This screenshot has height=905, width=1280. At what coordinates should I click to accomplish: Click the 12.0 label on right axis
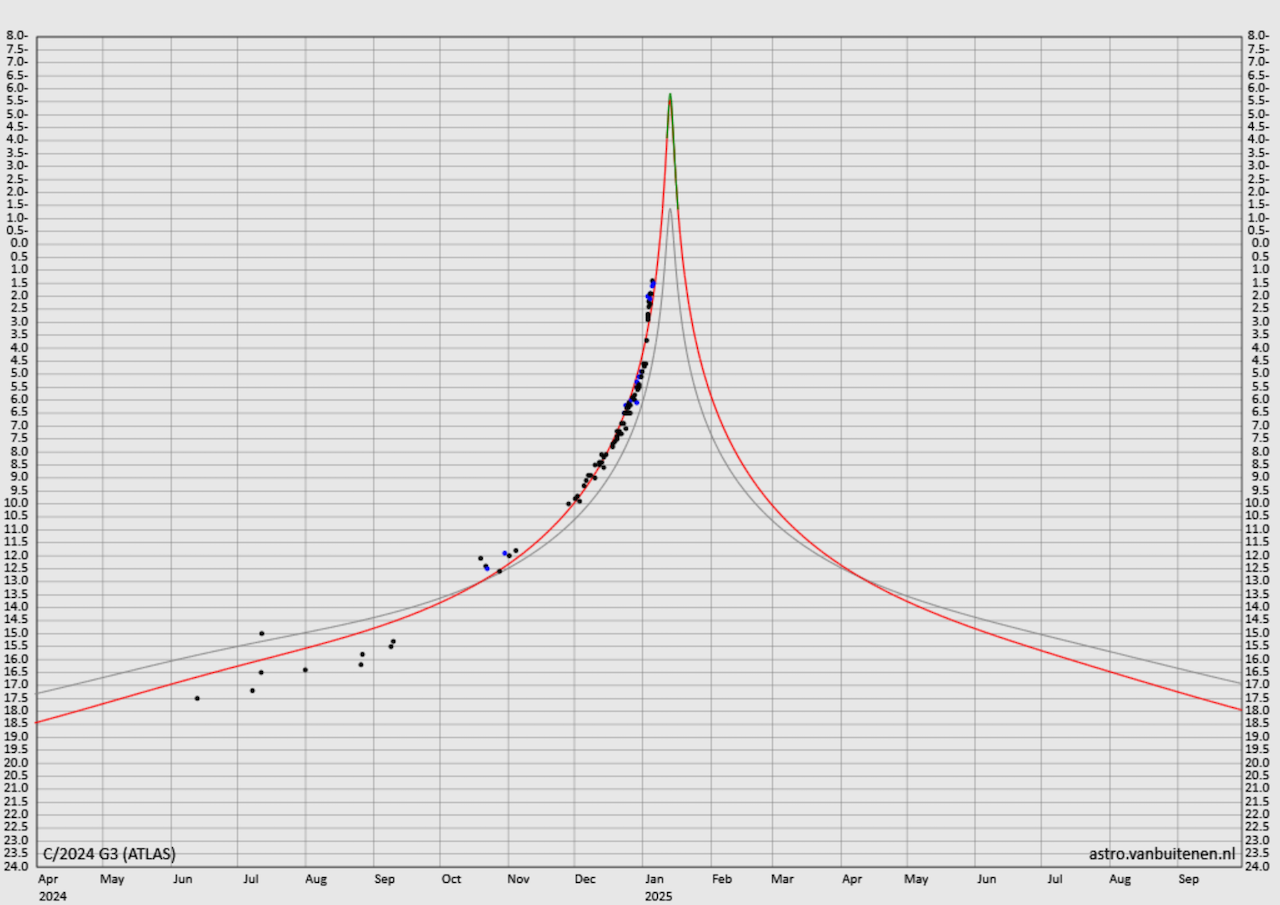1258,555
